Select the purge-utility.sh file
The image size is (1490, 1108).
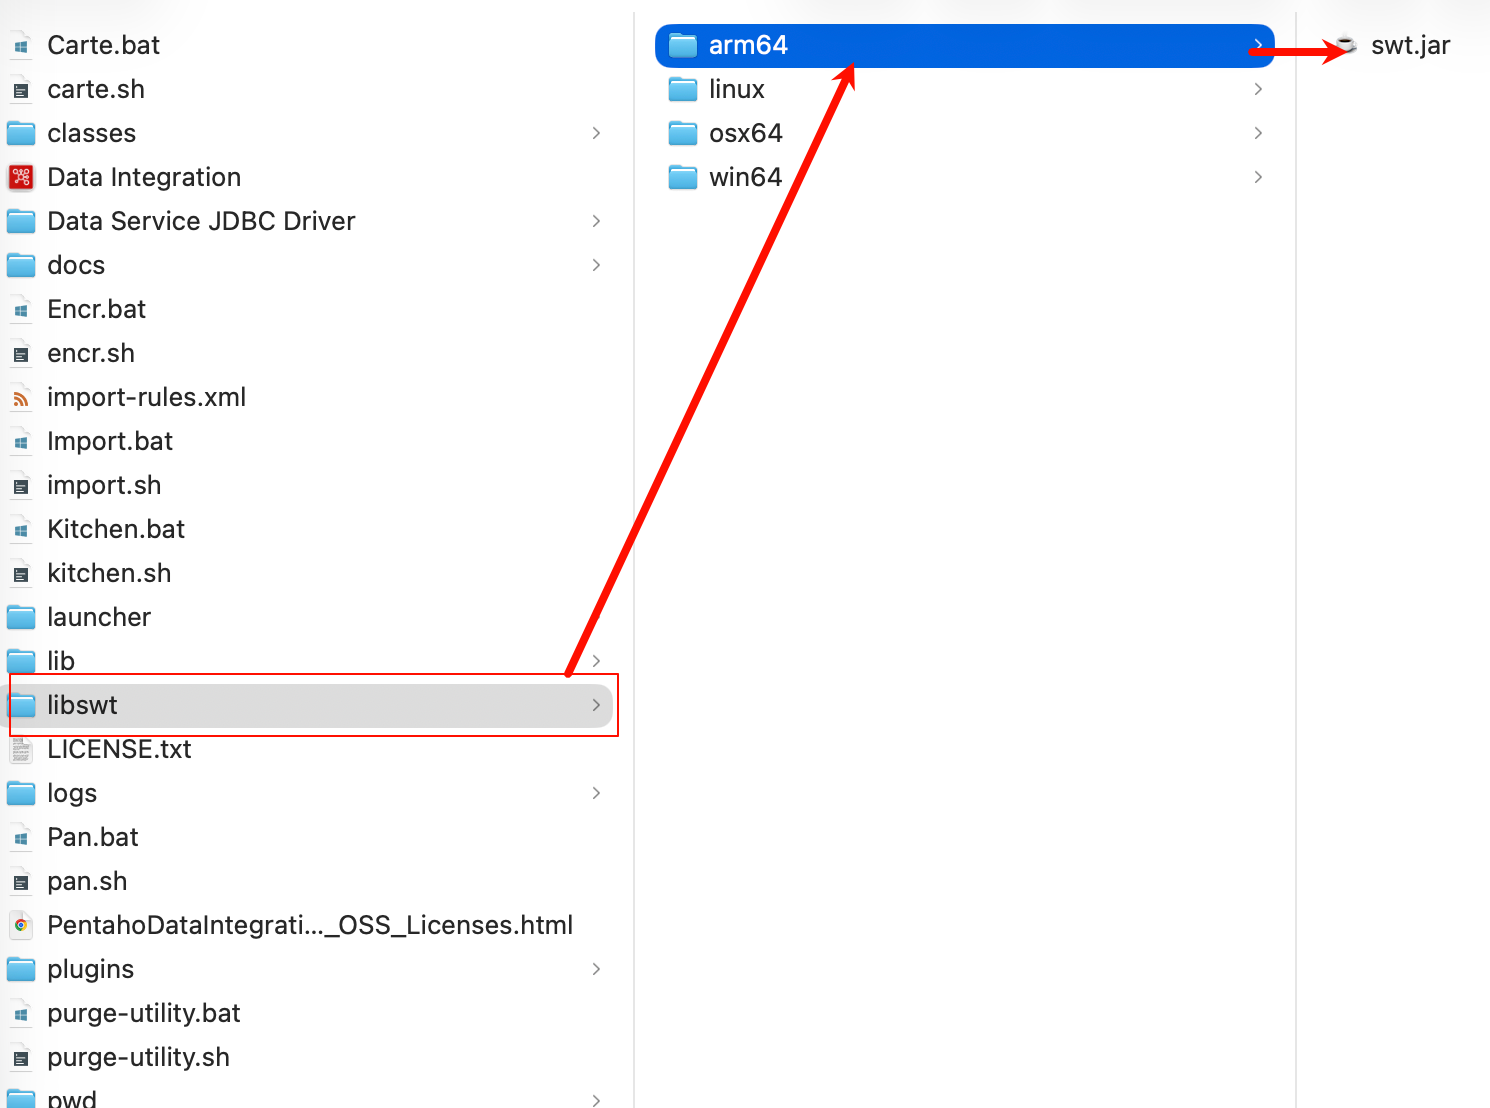pyautogui.click(x=138, y=1057)
